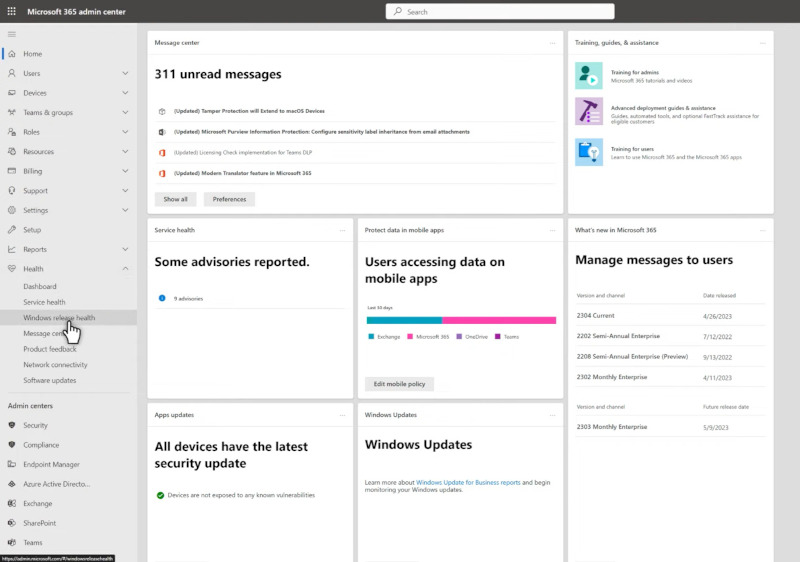This screenshot has width=800, height=562.
Task: Click the Compliance shield icon
Action: (x=12, y=445)
